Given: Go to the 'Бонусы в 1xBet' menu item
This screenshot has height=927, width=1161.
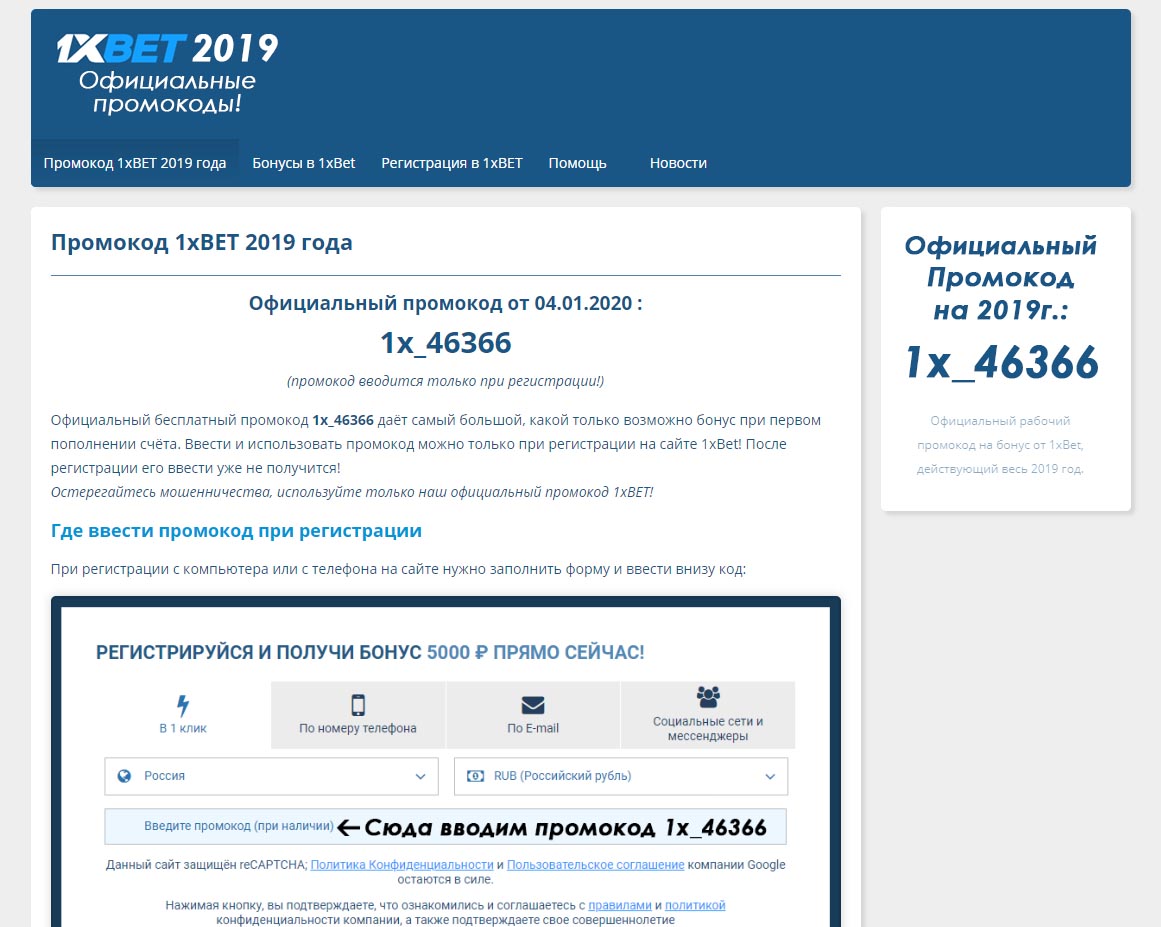Looking at the screenshot, I should click(x=304, y=163).
